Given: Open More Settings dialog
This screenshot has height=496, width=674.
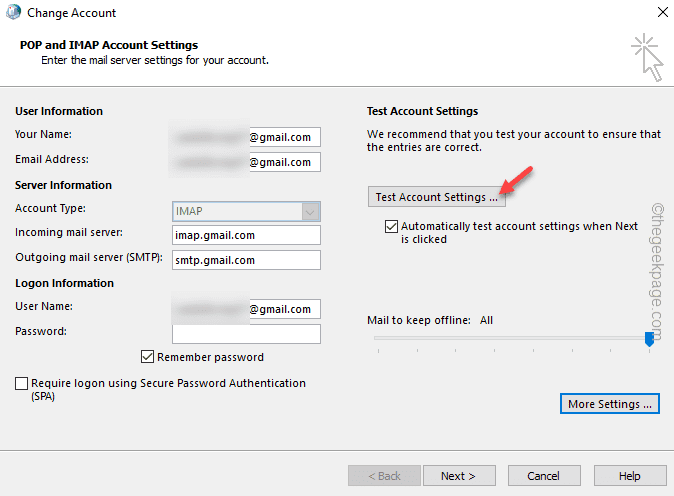Looking at the screenshot, I should coord(610,404).
